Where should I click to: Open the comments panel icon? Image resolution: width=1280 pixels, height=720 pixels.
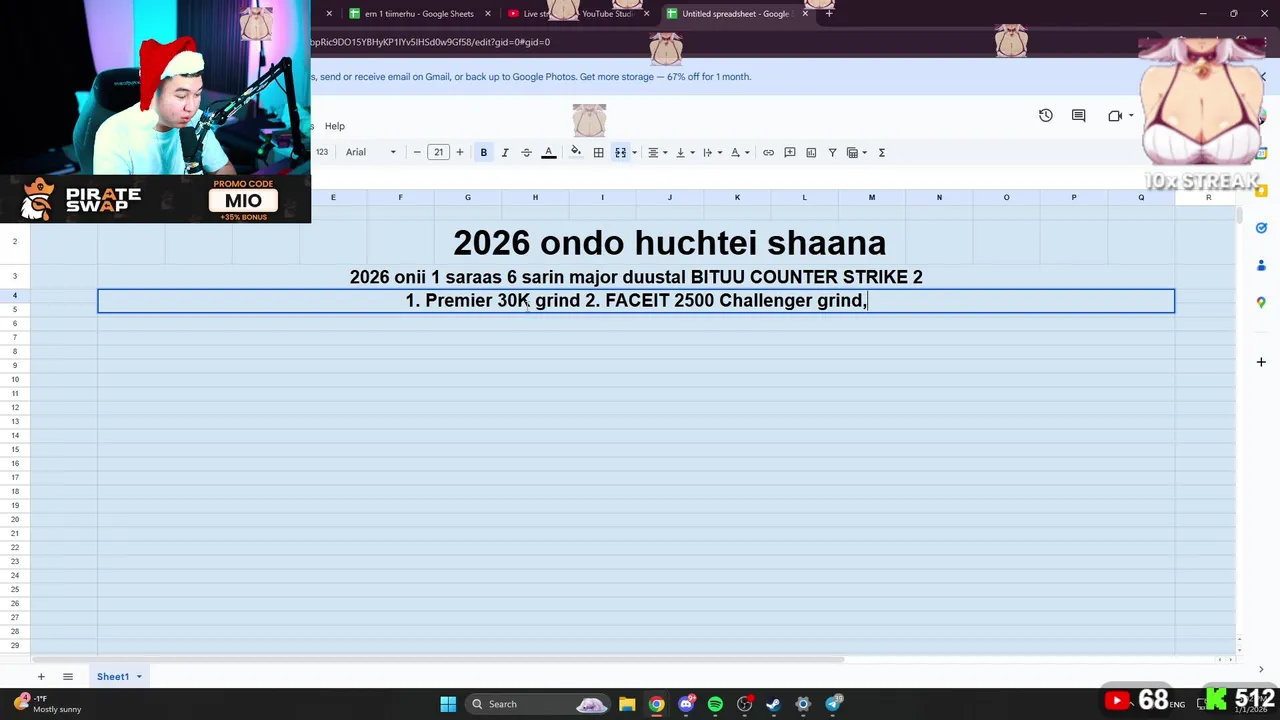pos(1078,116)
